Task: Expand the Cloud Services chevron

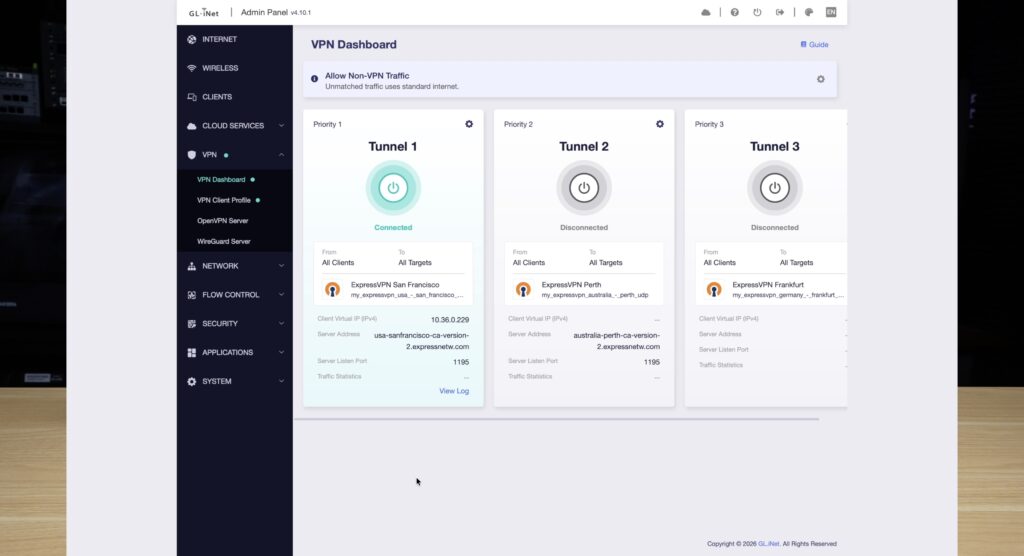Action: (x=281, y=125)
